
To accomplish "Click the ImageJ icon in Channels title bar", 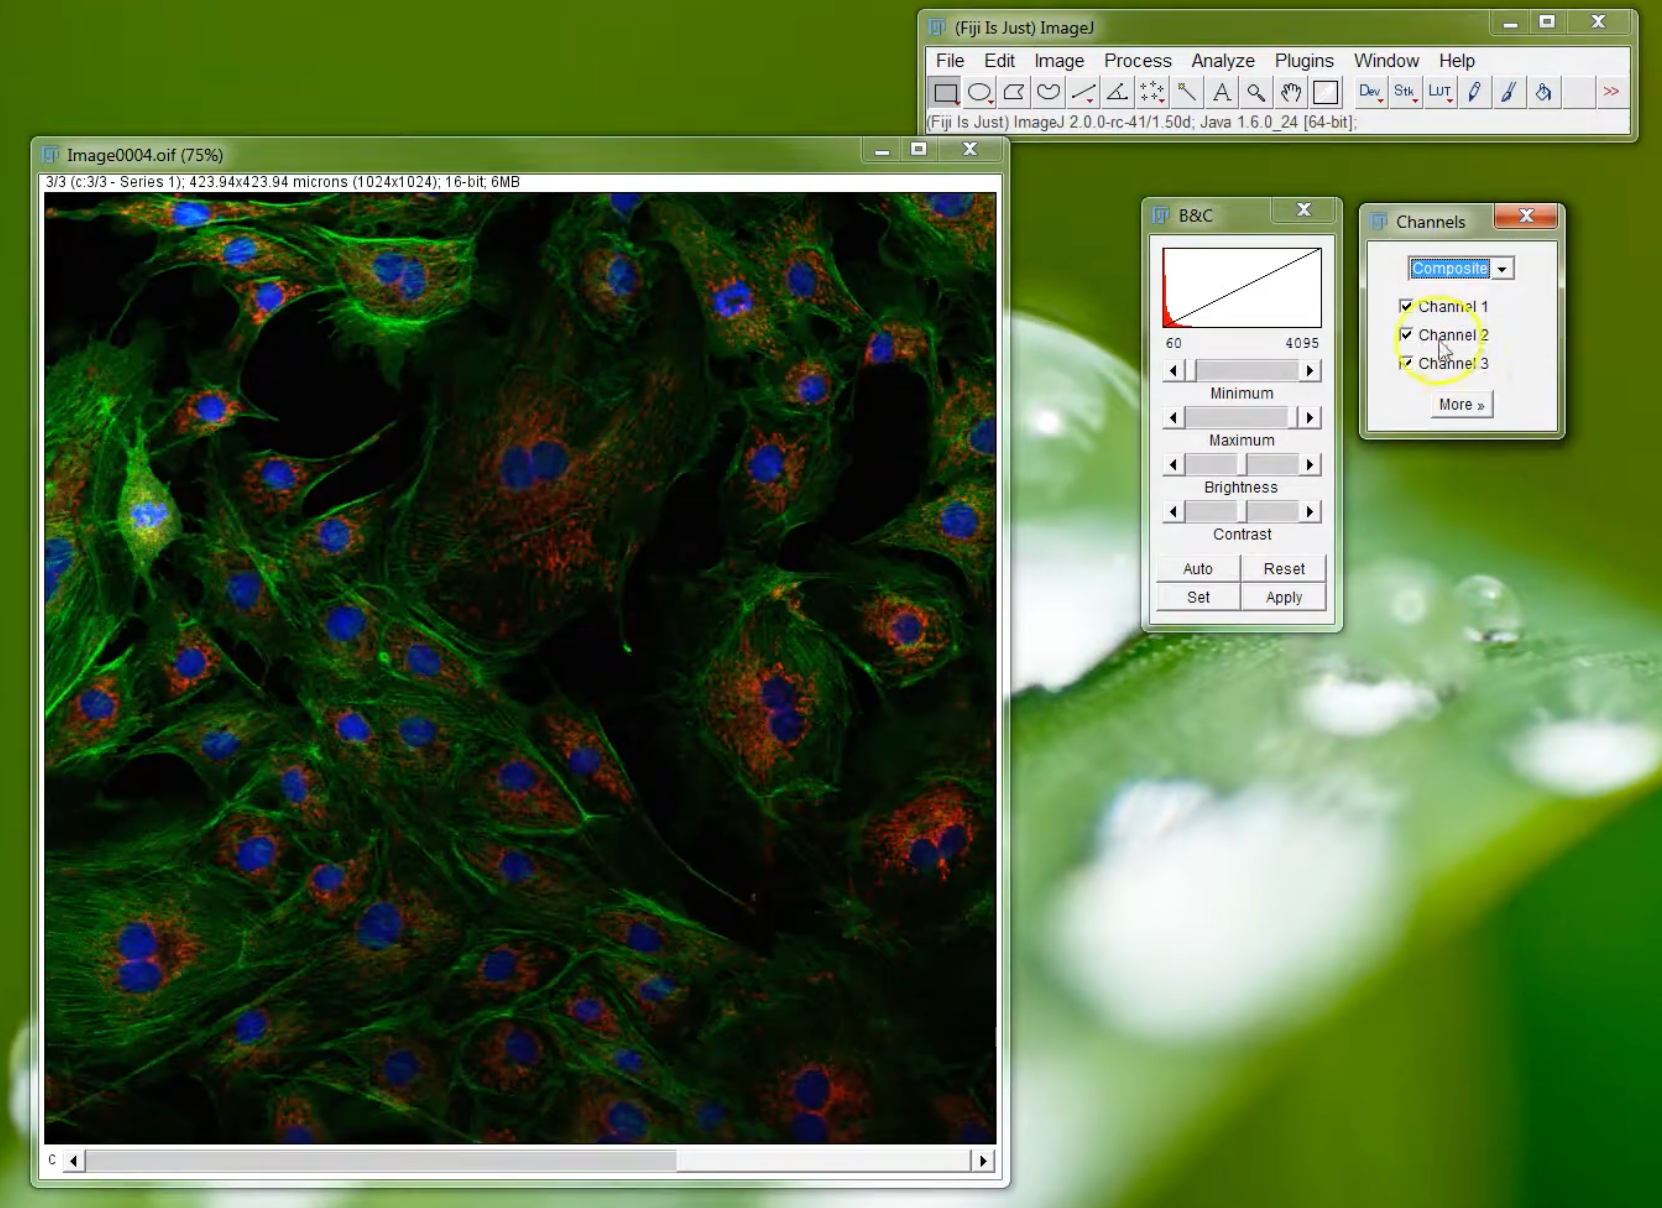I will [1379, 221].
